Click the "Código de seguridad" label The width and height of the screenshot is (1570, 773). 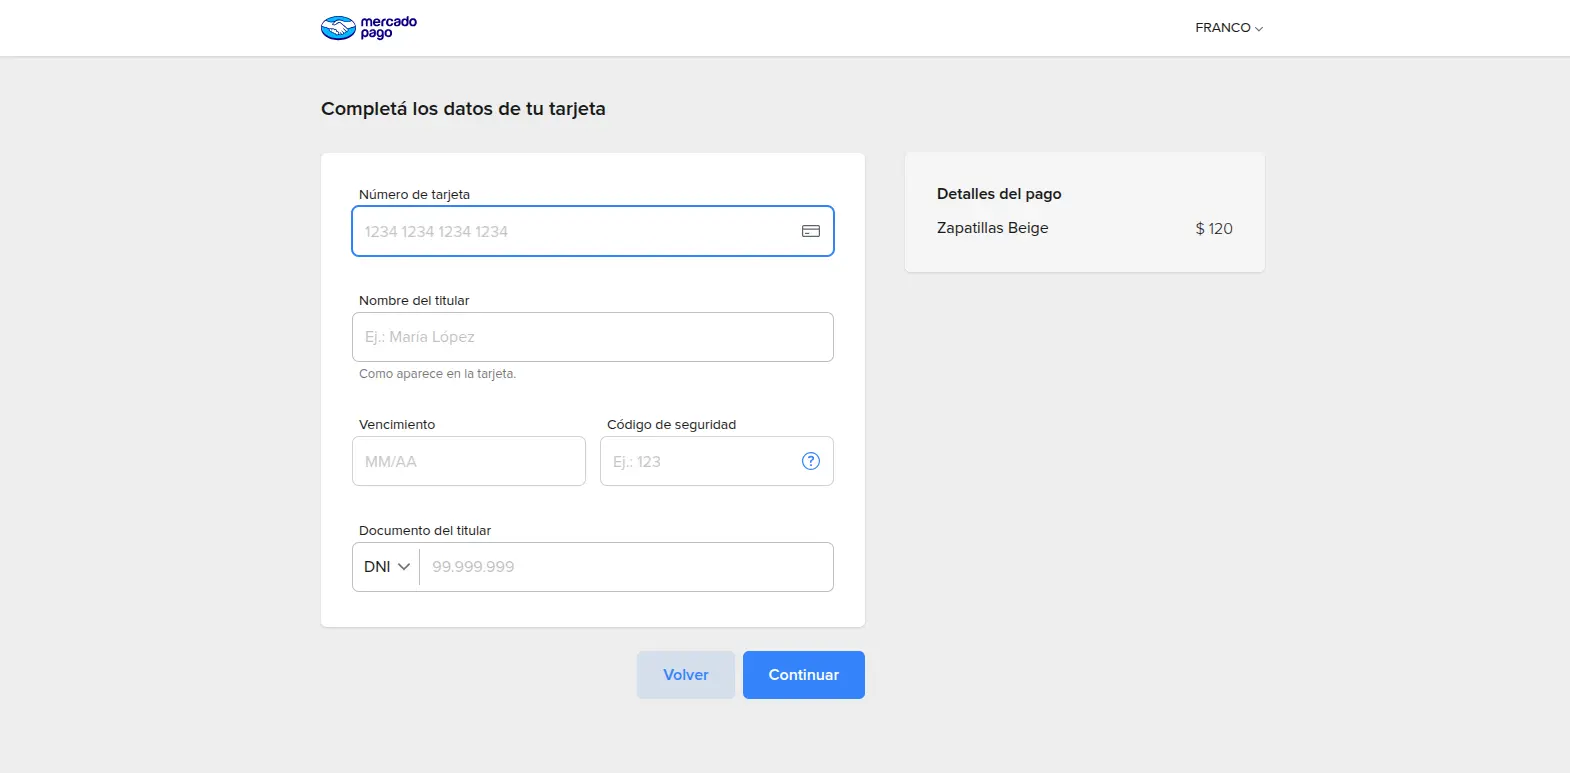click(x=672, y=425)
